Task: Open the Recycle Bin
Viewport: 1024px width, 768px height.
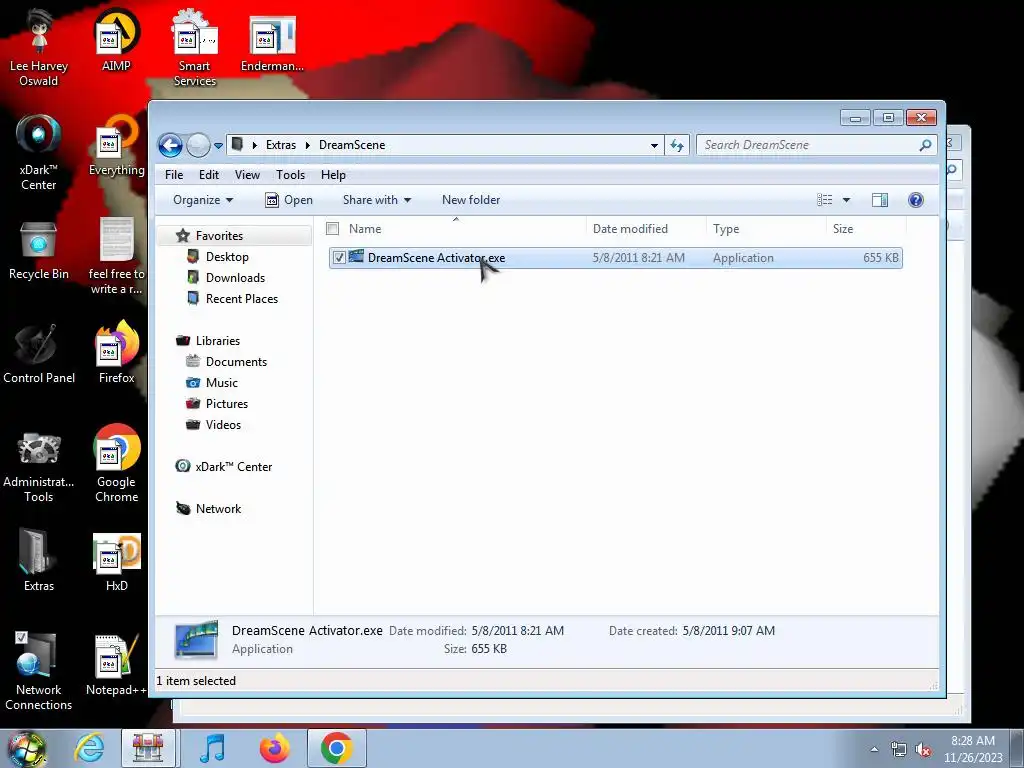Action: click(39, 249)
